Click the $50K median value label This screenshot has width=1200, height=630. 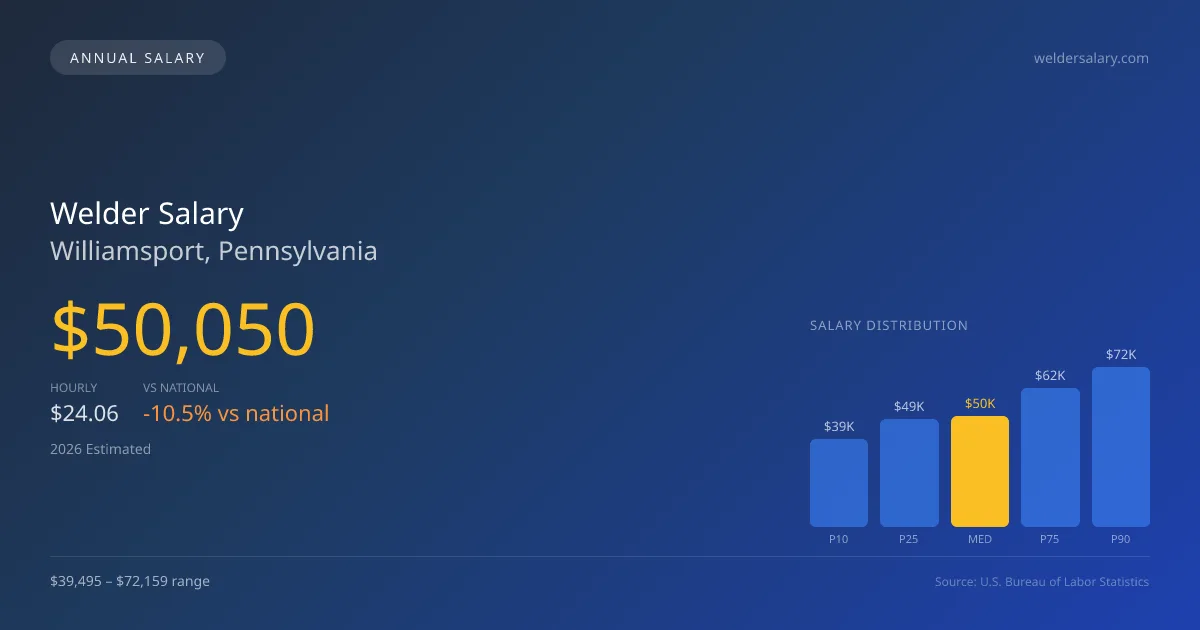pyautogui.click(x=980, y=403)
